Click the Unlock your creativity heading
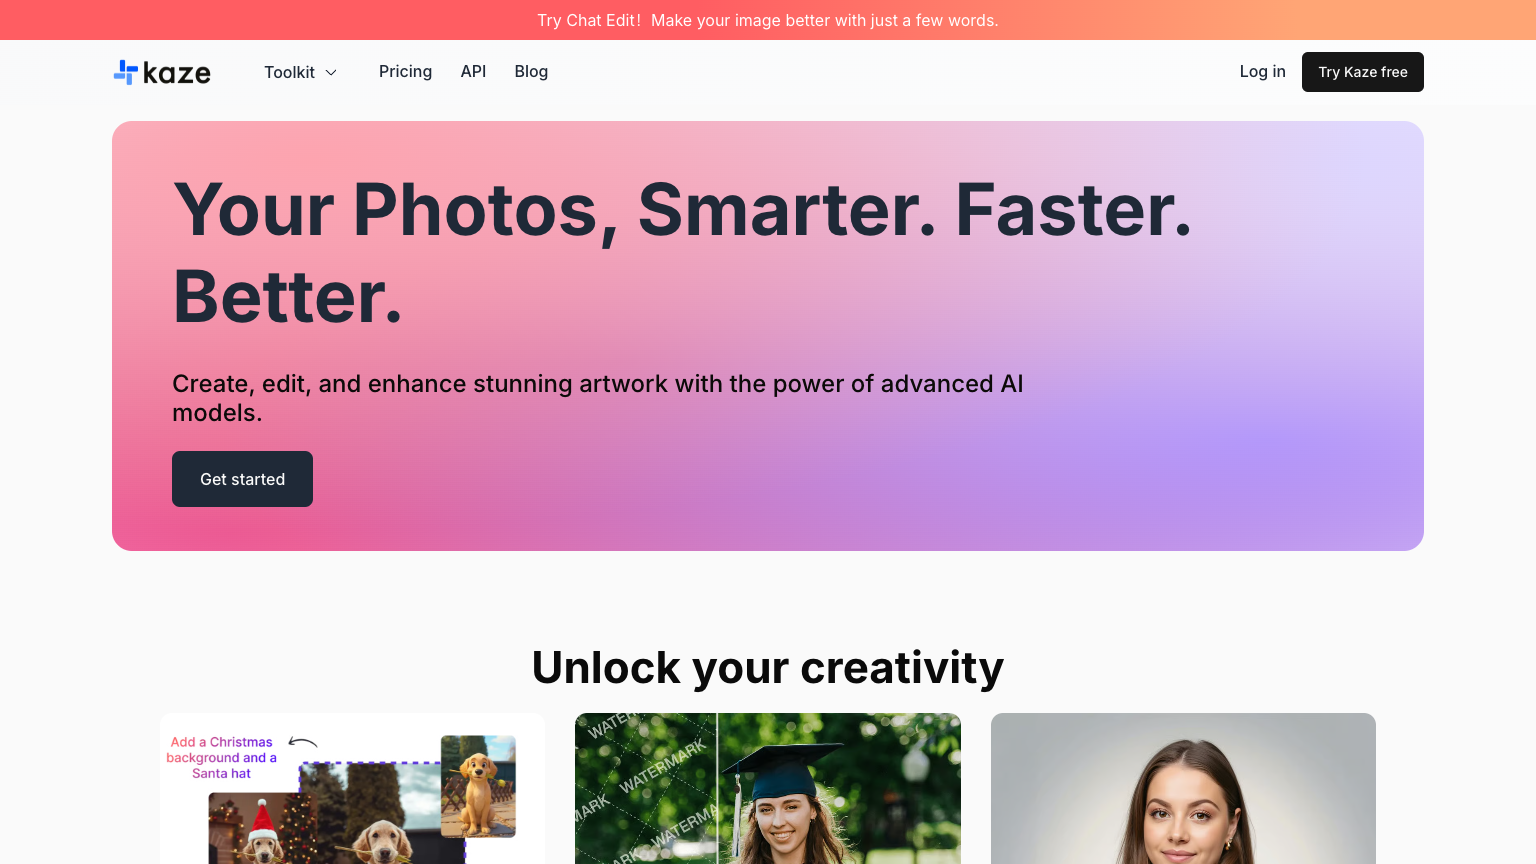Image resolution: width=1536 pixels, height=864 pixels. pyautogui.click(x=768, y=667)
